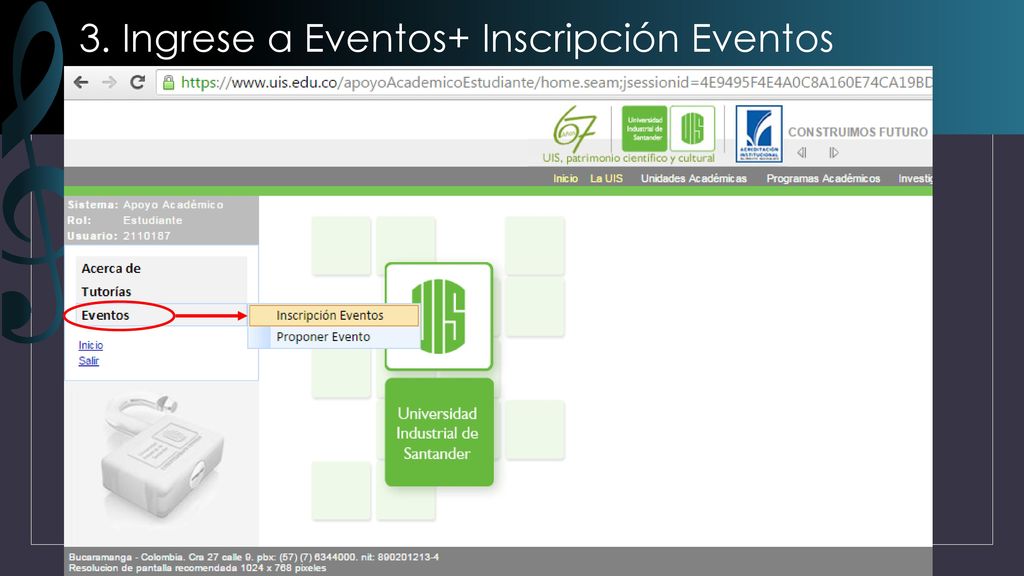Open the Inicio top navigation item
This screenshot has height=576, width=1024.
tap(566, 178)
